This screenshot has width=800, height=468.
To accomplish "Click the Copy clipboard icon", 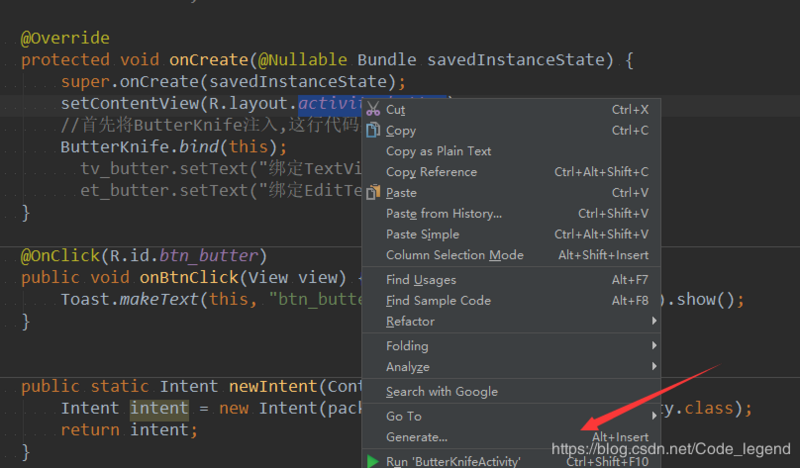I will tap(373, 130).
